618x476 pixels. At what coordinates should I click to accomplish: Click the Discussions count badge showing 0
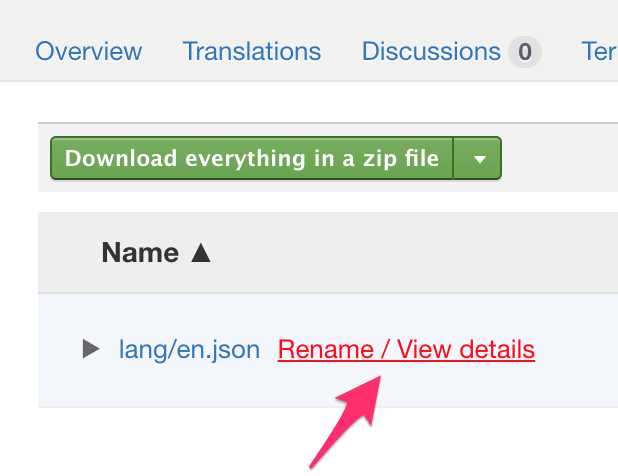[x=525, y=52]
